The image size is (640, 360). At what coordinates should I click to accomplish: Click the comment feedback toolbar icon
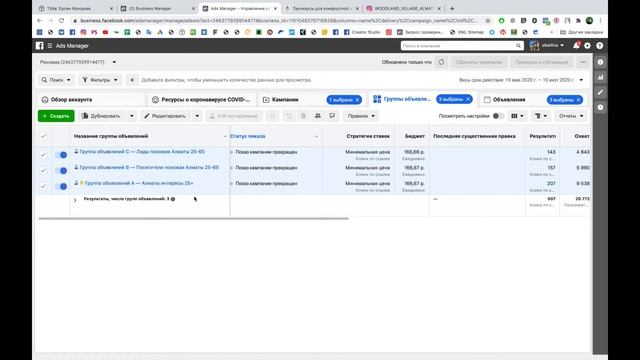(x=332, y=116)
